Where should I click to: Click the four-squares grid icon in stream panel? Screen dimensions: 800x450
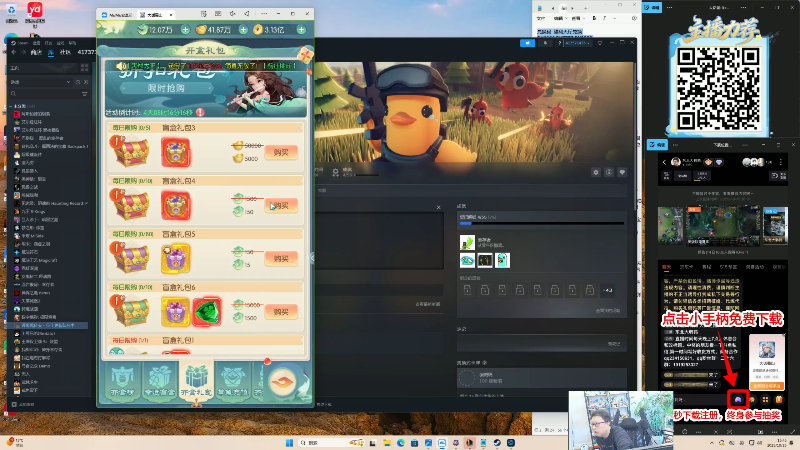pyautogui.click(x=765, y=399)
